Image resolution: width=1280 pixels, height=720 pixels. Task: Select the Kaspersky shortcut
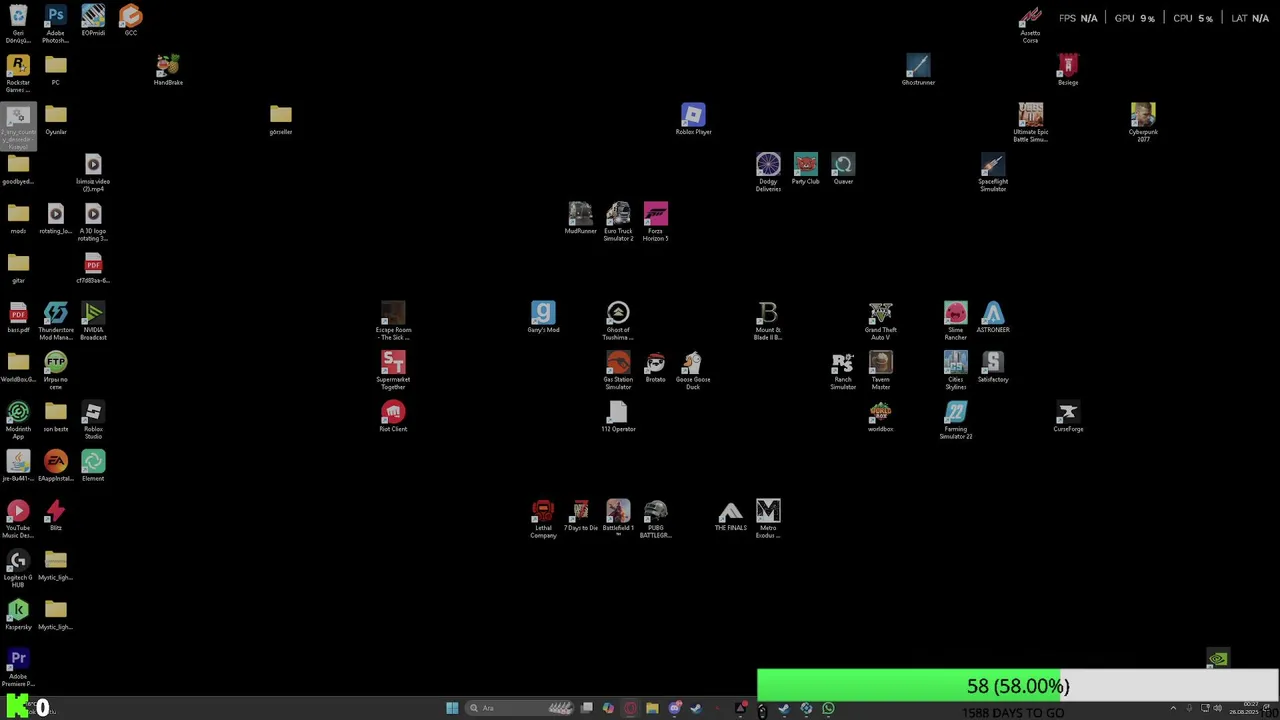(x=18, y=615)
